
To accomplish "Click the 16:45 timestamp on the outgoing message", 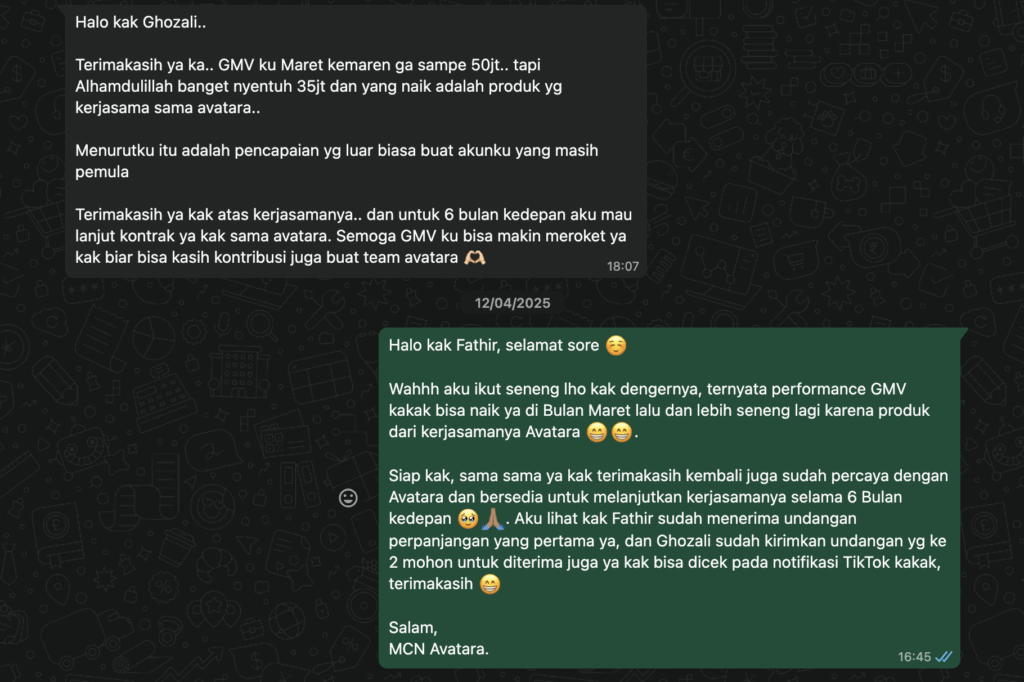I will [914, 657].
